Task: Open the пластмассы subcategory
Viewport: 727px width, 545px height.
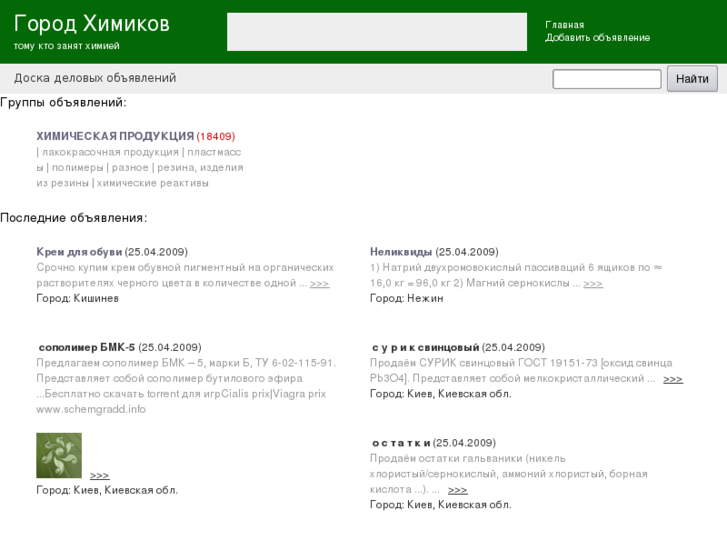Action: pyautogui.click(x=214, y=152)
